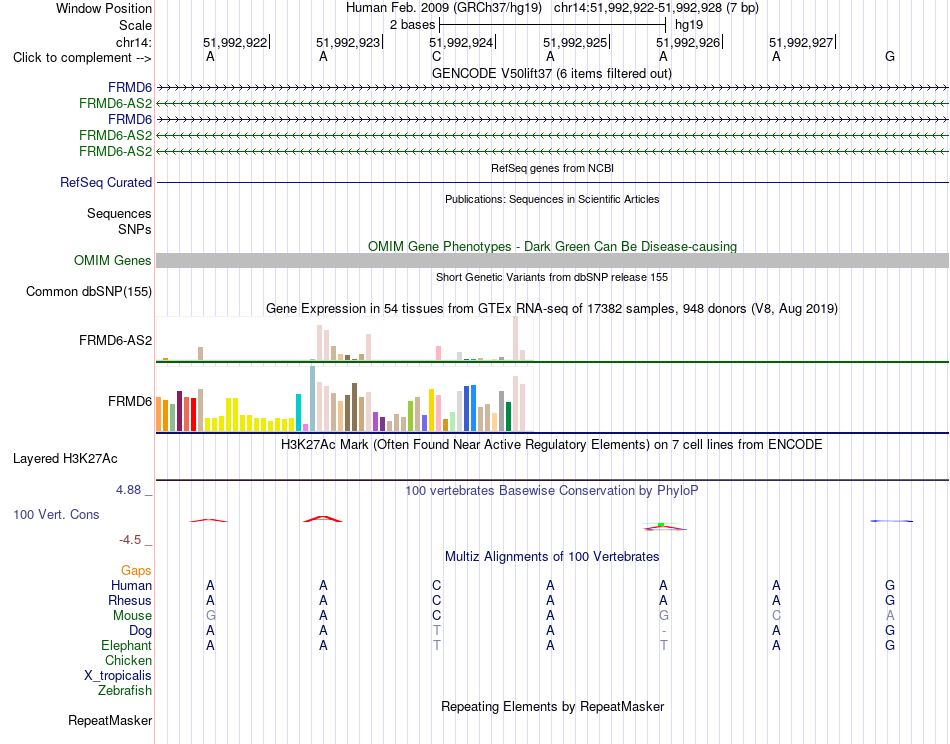The image size is (950, 744).
Task: Click coordinate label 51,992,925
Action: click(x=575, y=42)
